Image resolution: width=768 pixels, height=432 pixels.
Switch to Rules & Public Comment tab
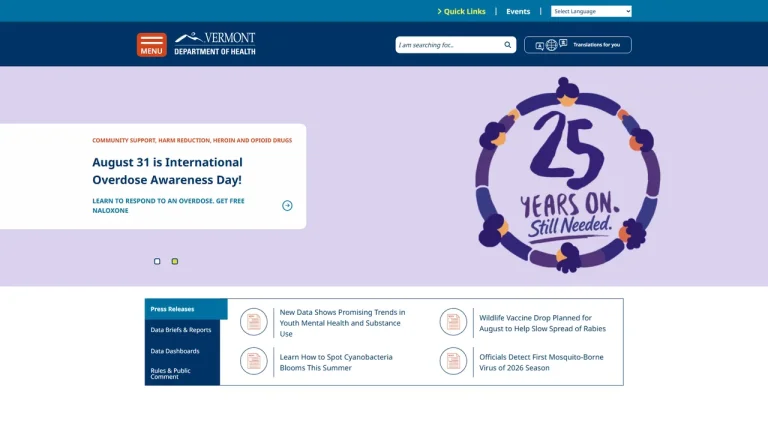(x=182, y=374)
